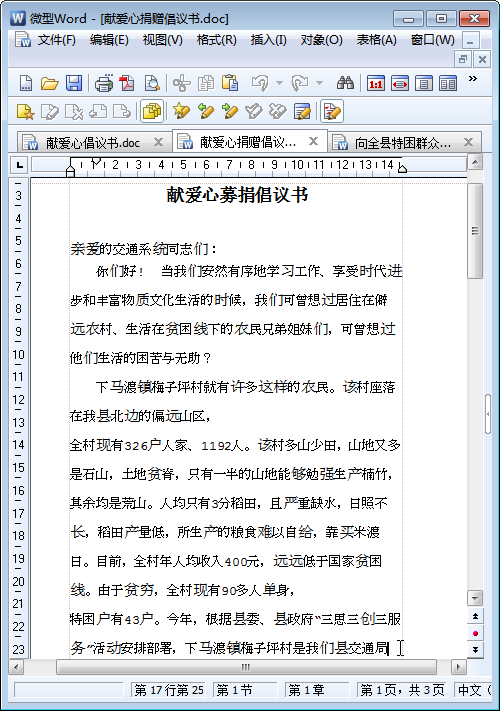The image size is (500, 711).
Task: Toggle the highlighted stacked-pages toolbar icon
Action: 152,112
